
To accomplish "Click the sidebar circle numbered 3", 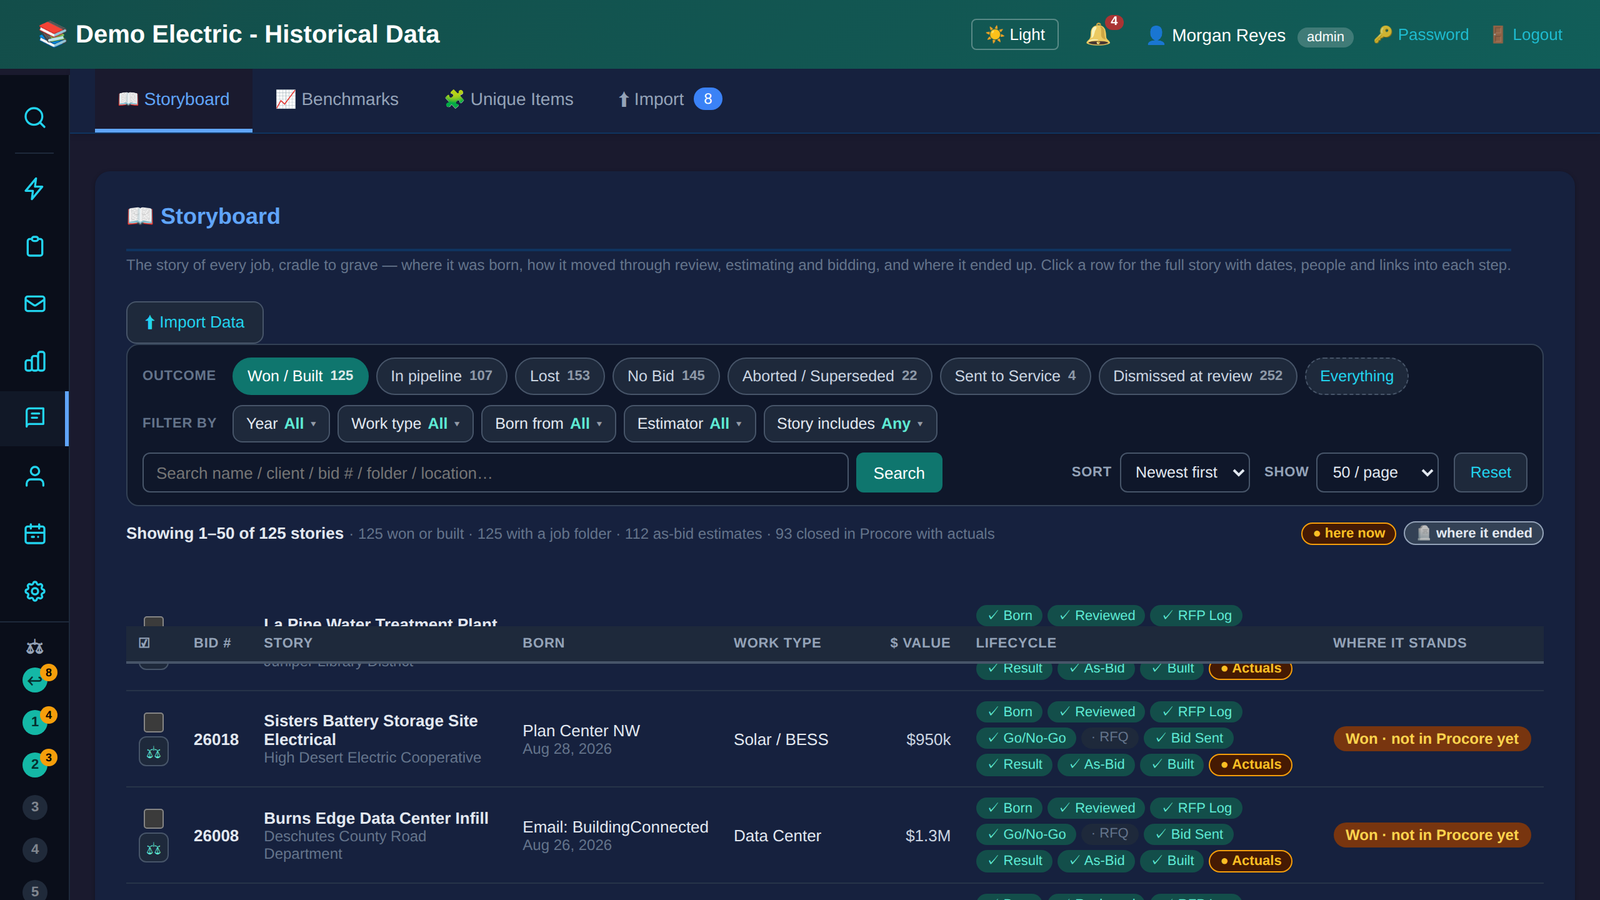I will [35, 807].
